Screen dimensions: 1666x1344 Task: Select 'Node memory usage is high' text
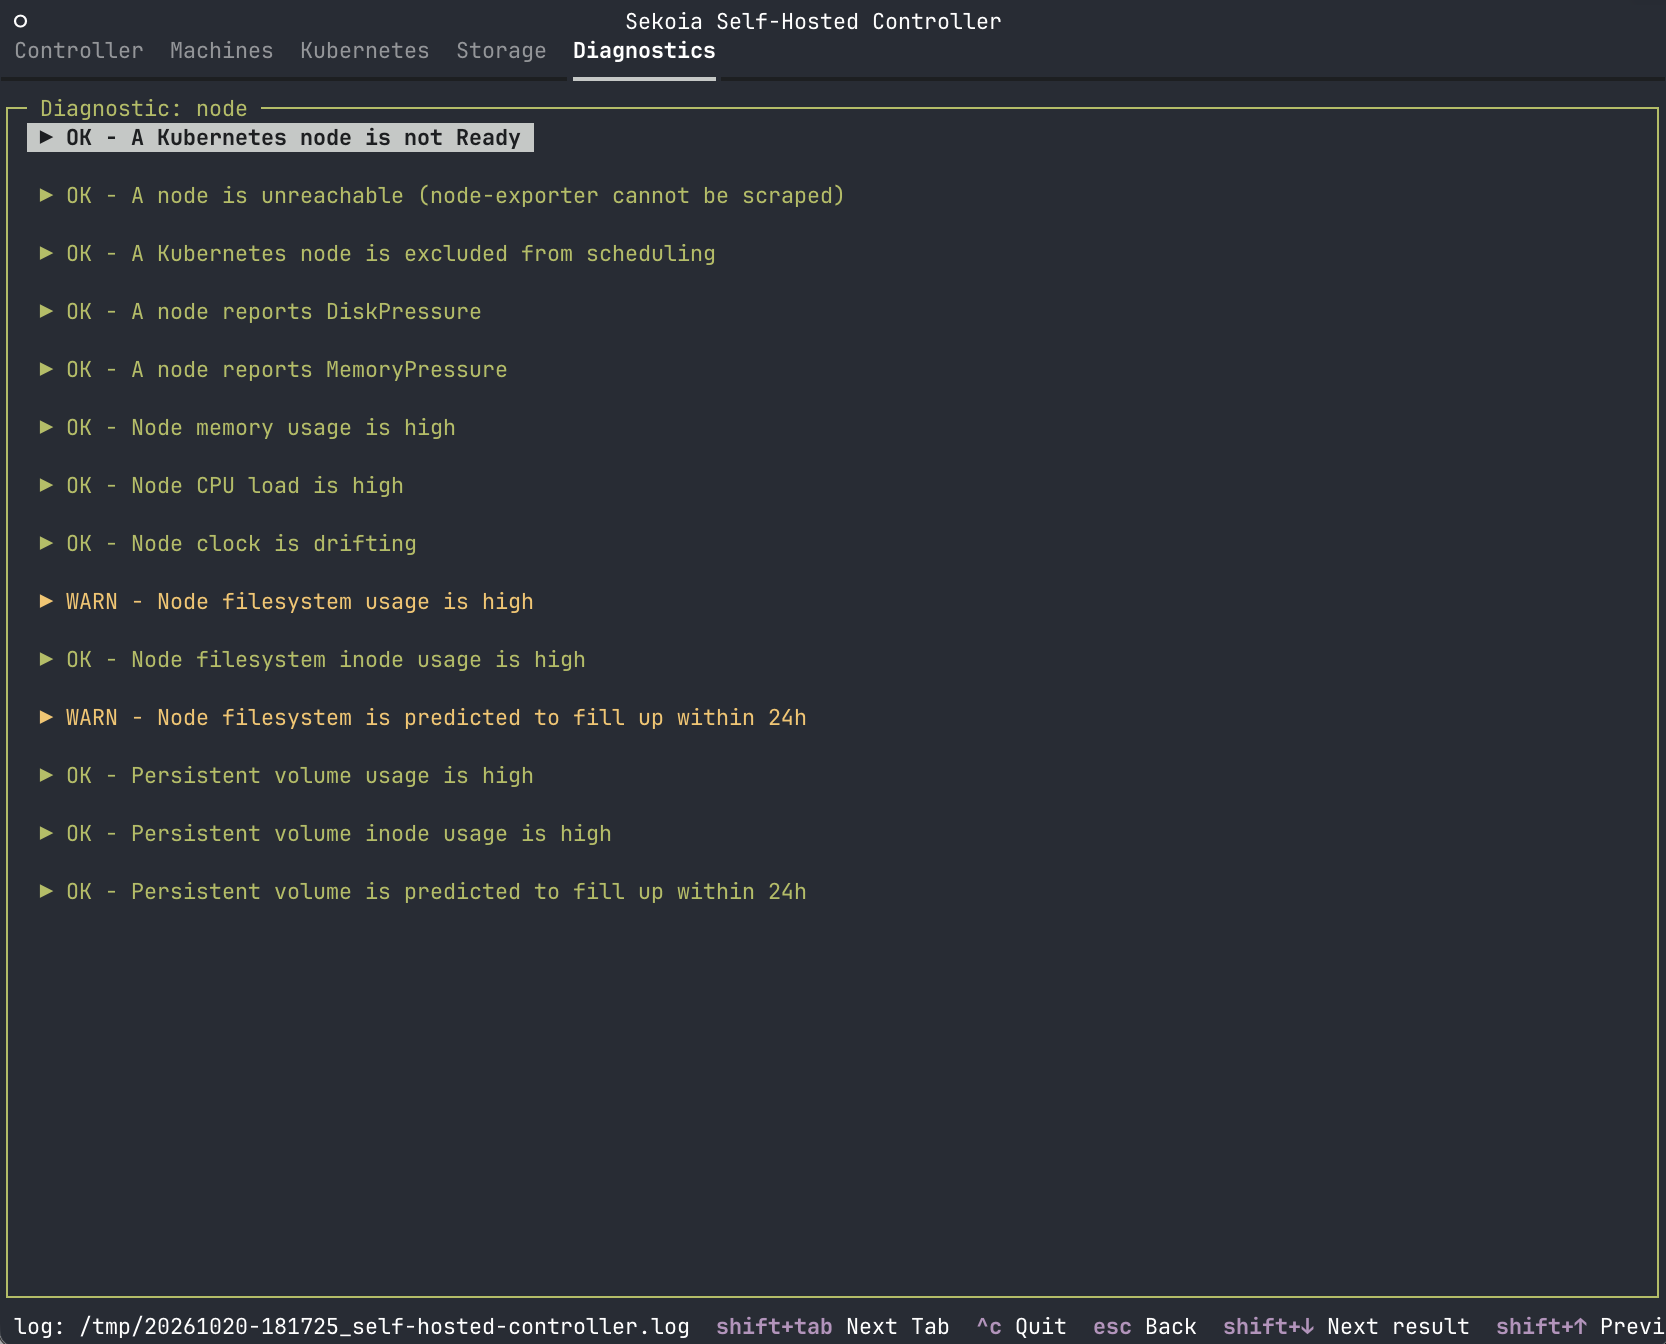[293, 428]
